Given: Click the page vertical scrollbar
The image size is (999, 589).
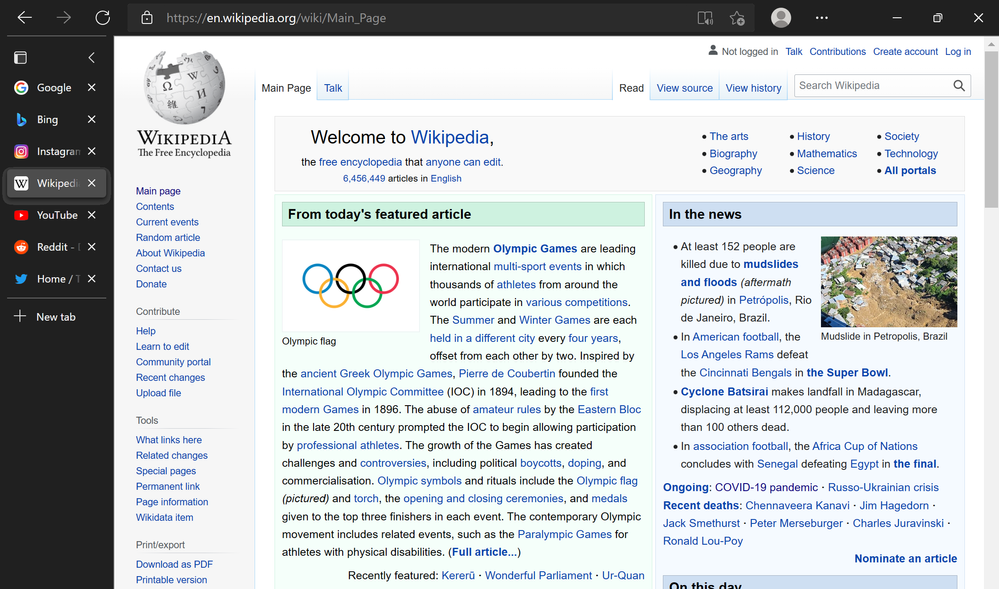Looking at the screenshot, I should (991, 129).
